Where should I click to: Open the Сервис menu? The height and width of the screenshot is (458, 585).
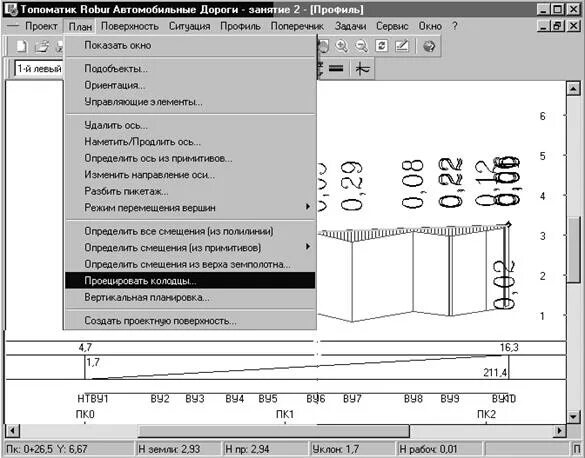(392, 26)
